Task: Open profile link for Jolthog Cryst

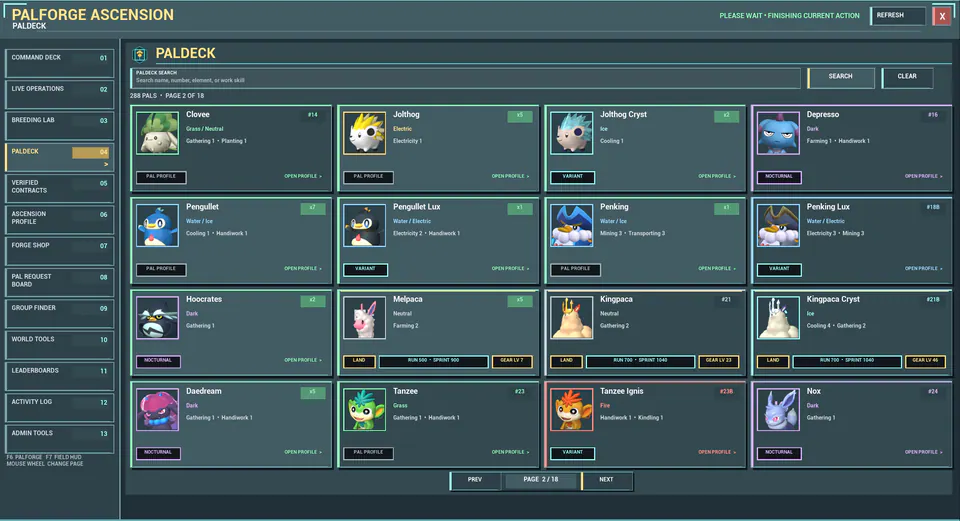Action: tap(717, 176)
